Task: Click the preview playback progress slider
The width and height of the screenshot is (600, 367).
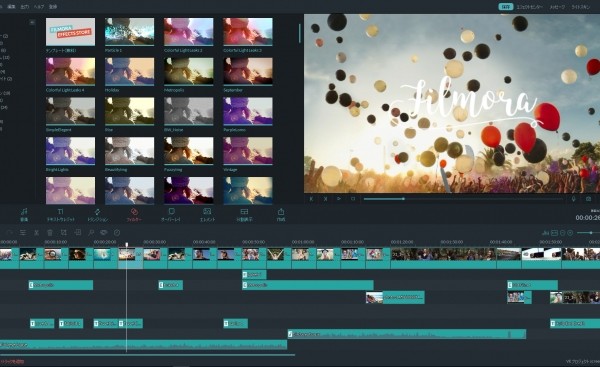Action: [x=463, y=199]
